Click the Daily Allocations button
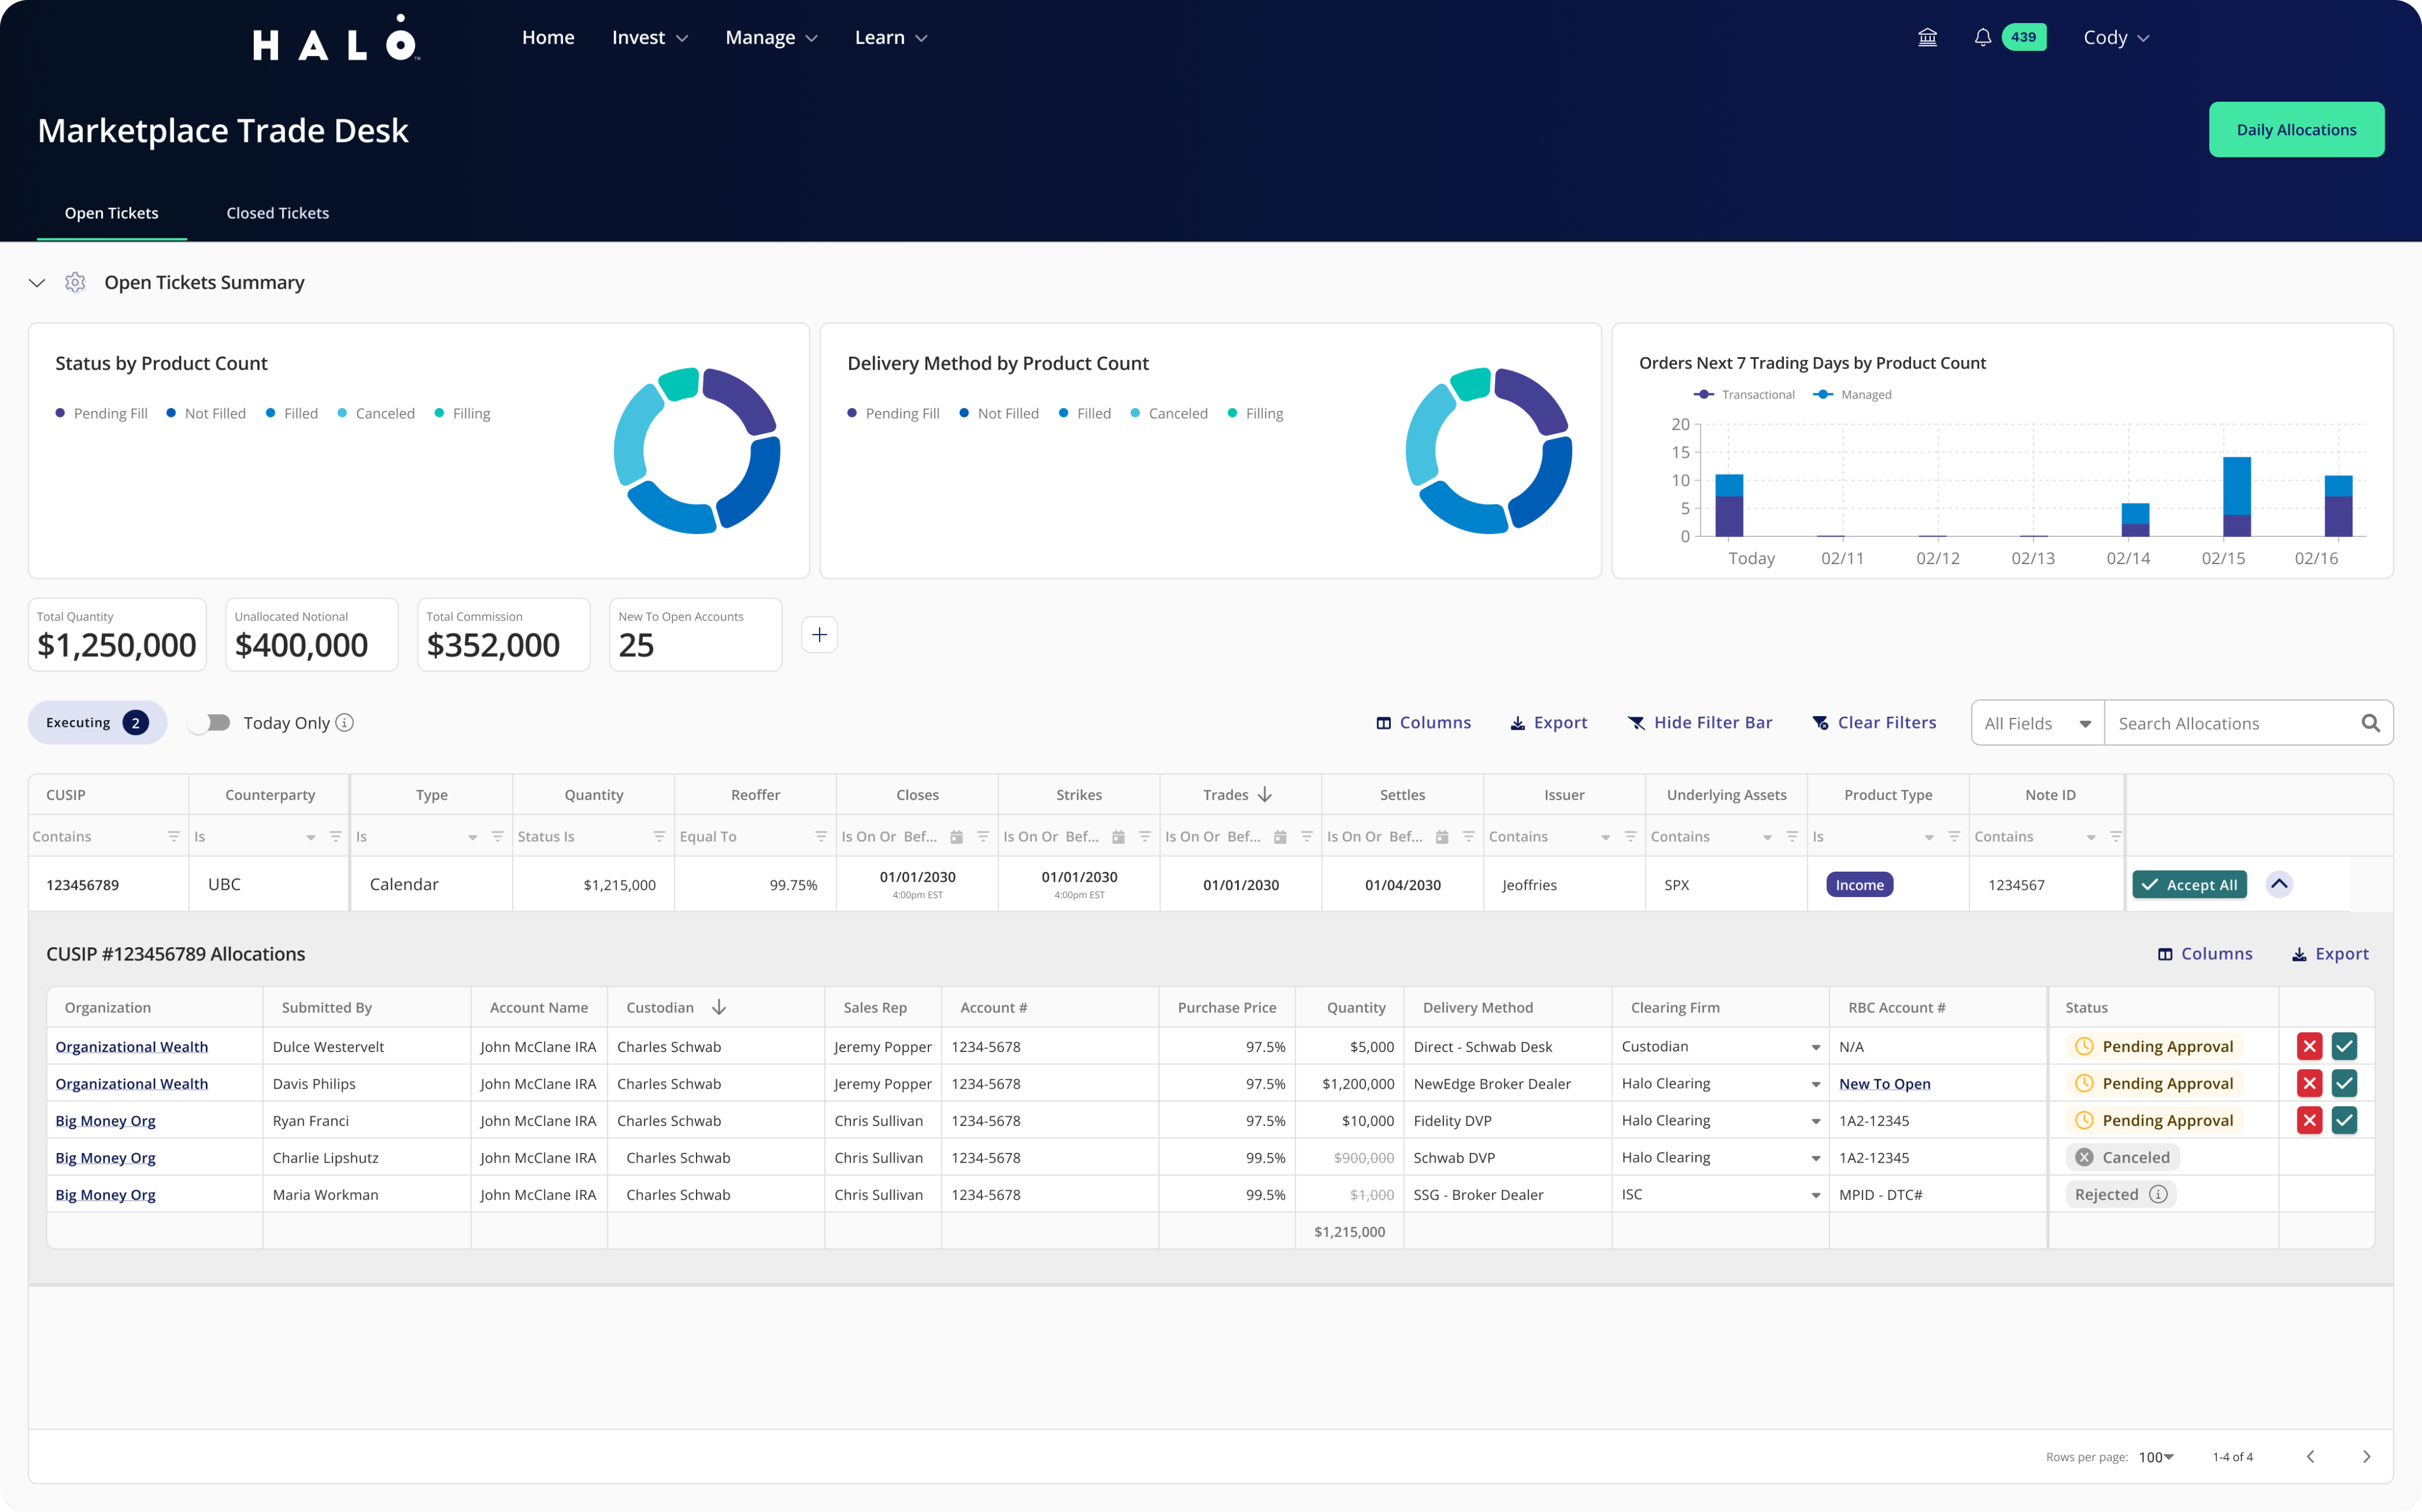This screenshot has height=1512, width=2422. pyautogui.click(x=2295, y=130)
